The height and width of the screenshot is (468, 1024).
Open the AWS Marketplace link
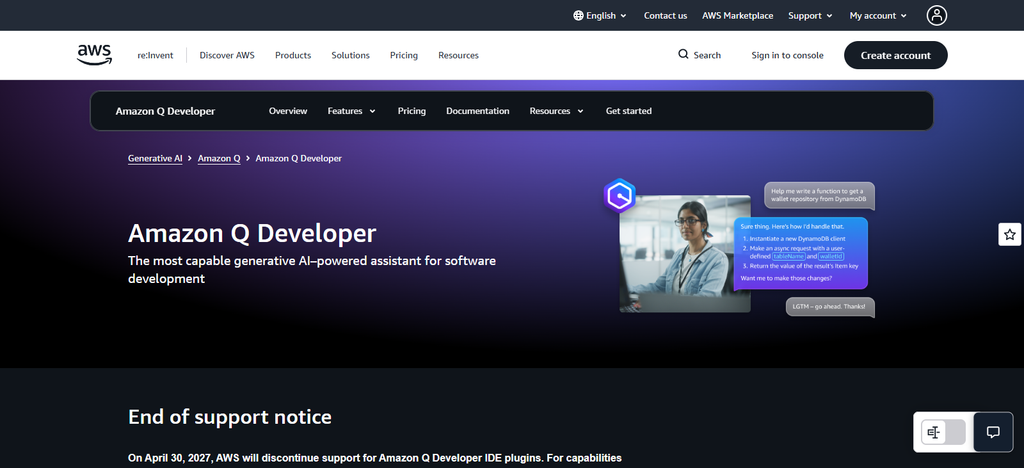pos(737,16)
